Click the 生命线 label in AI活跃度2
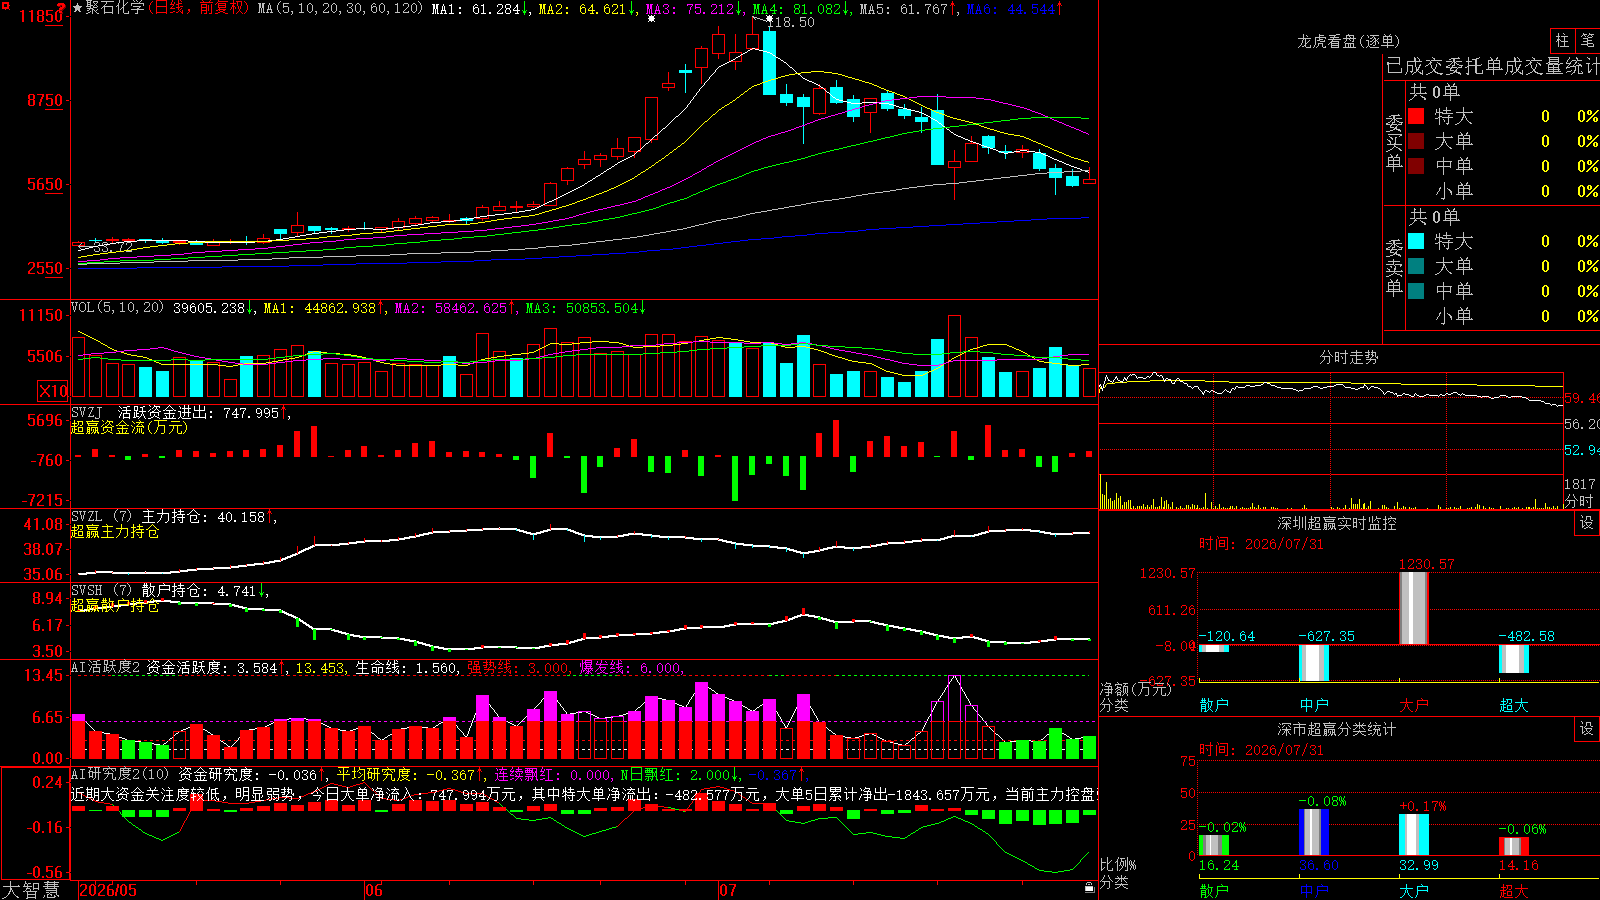The height and width of the screenshot is (900, 1600). [379, 668]
